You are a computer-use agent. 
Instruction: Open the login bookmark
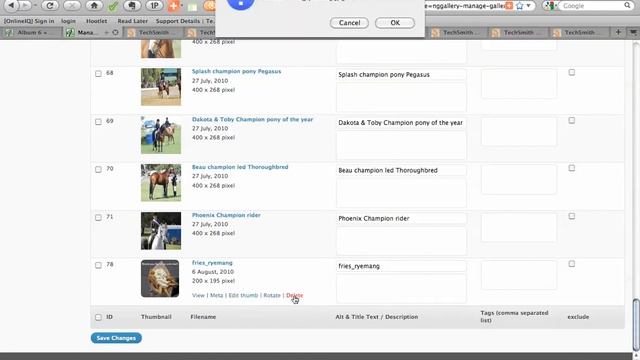click(69, 21)
